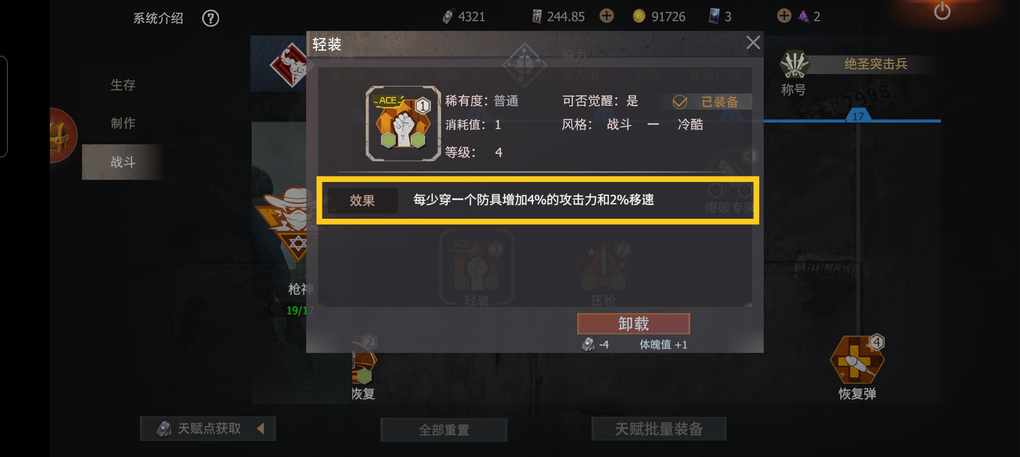Viewport: 1020px width, 457px height.
Task: Tap the power icon in top corner
Action: [x=942, y=11]
